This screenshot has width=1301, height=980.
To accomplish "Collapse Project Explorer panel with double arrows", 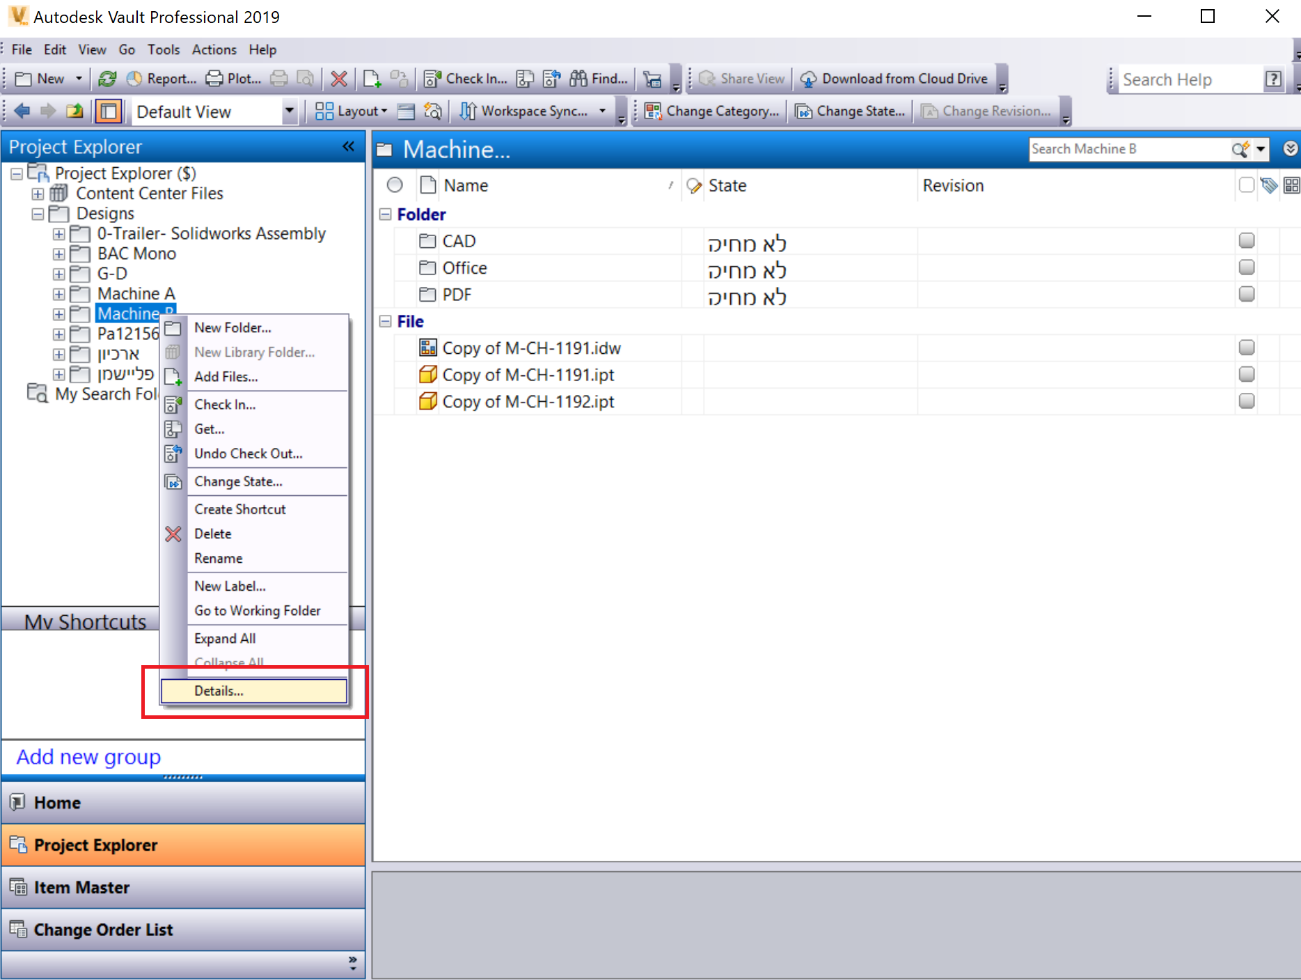I will tap(348, 146).
